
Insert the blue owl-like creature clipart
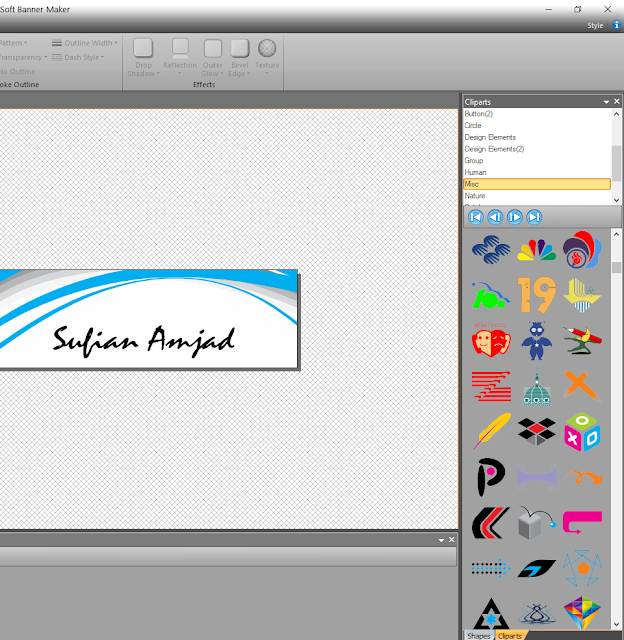[536, 341]
